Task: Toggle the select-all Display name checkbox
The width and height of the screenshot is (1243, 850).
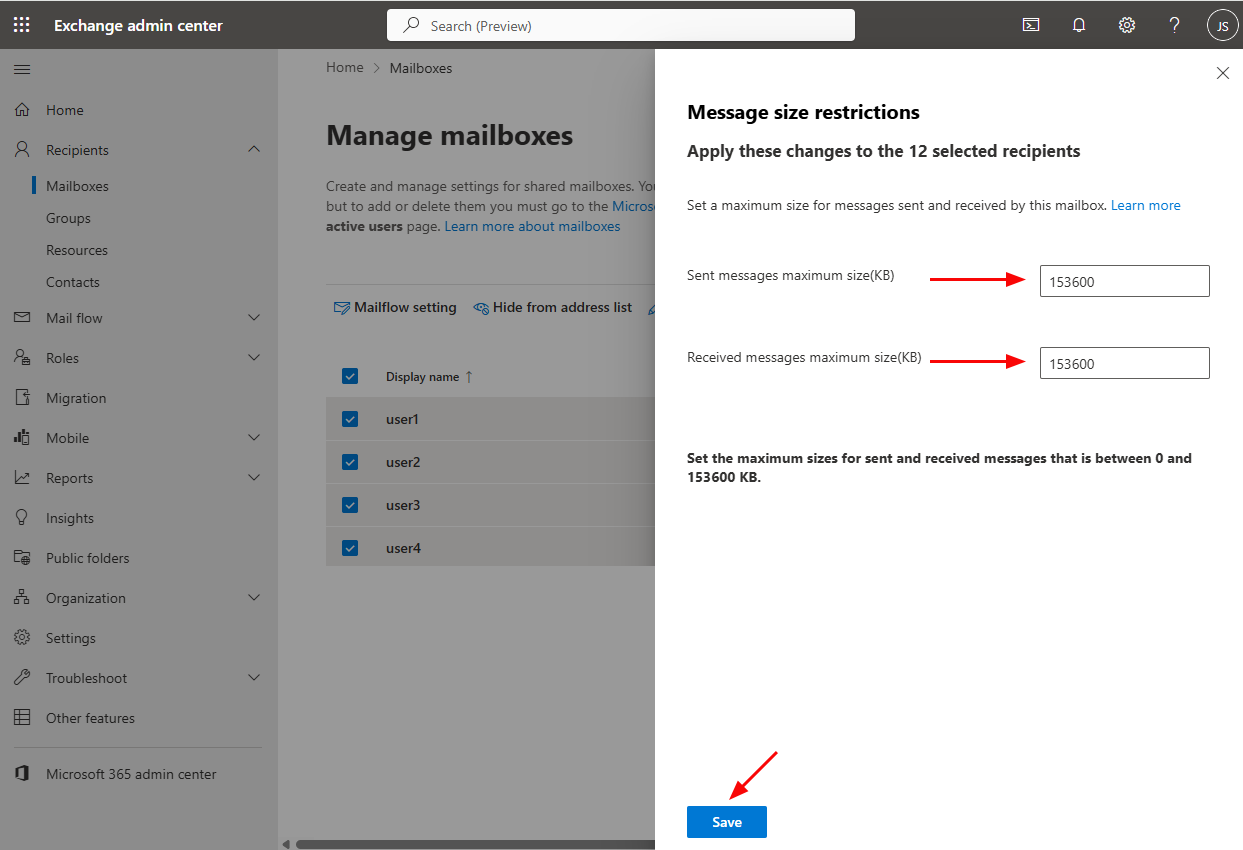Action: tap(350, 376)
